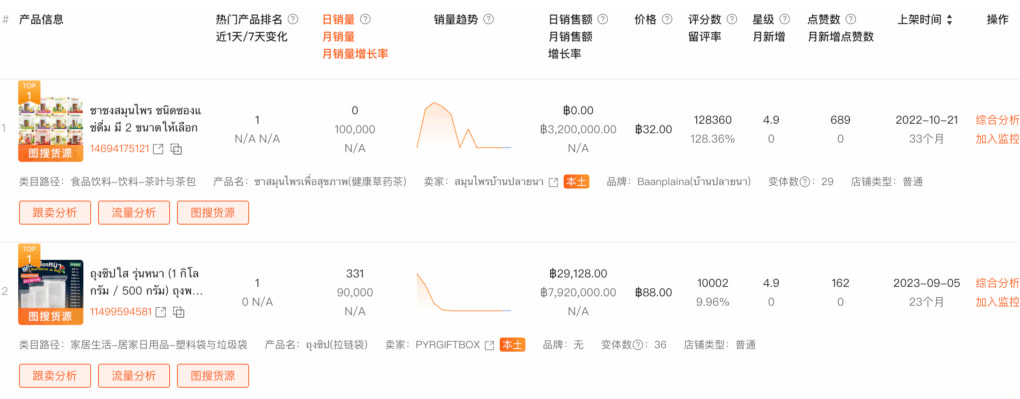
Task: Open help icon next to 销量趋势
Action: (488, 20)
